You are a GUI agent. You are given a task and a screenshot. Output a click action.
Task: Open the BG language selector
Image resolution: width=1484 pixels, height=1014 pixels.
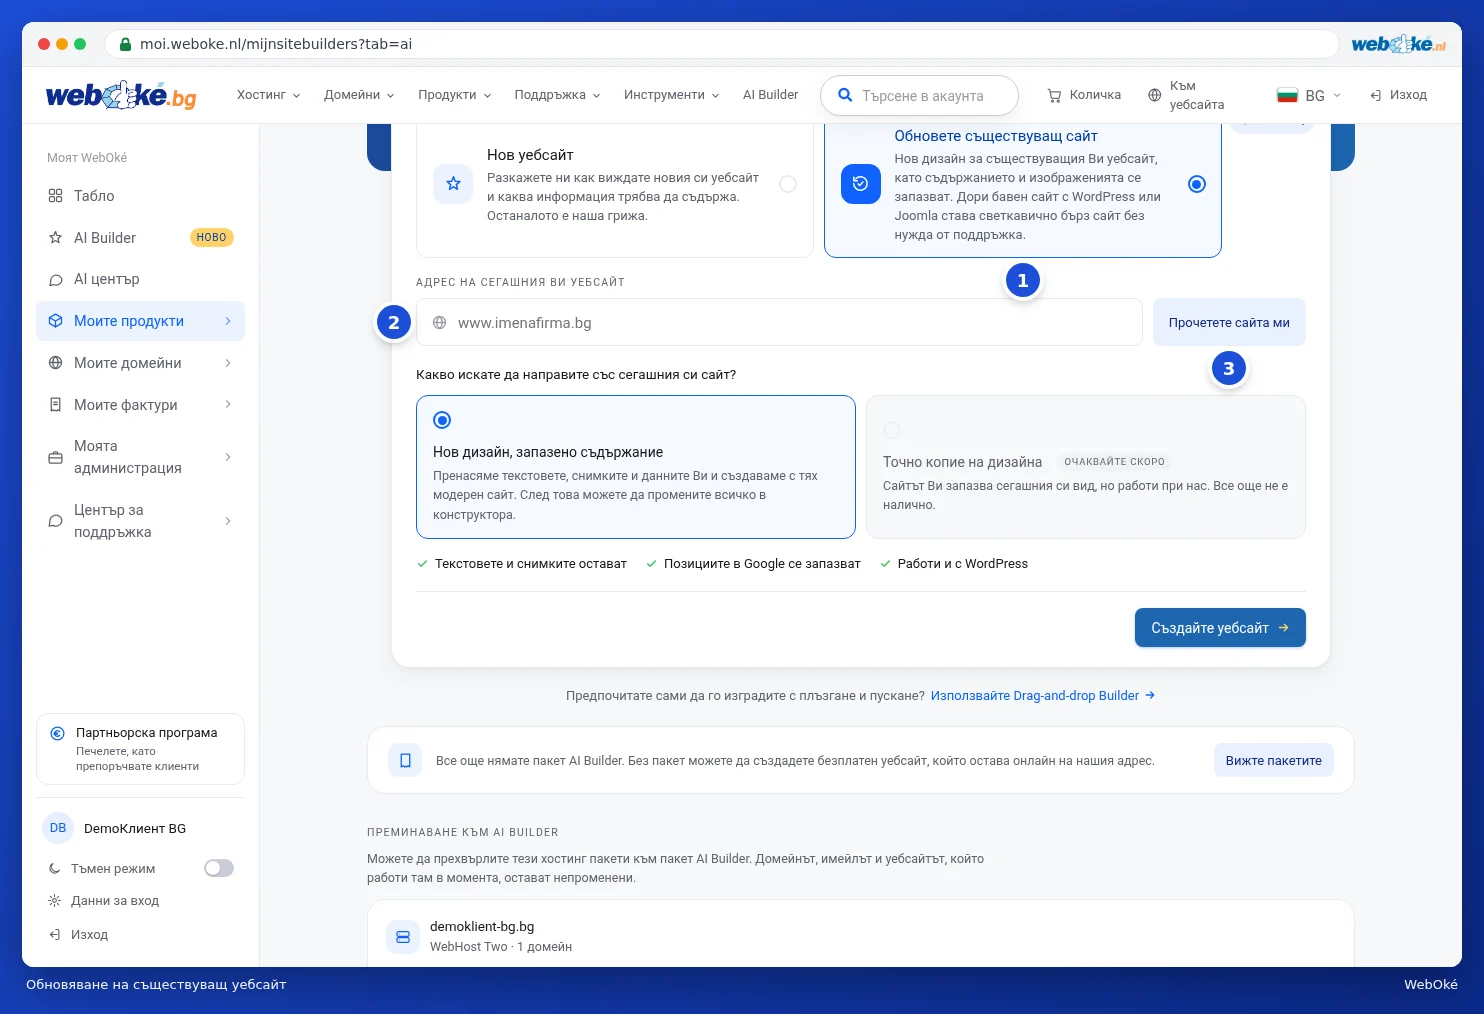(1309, 95)
